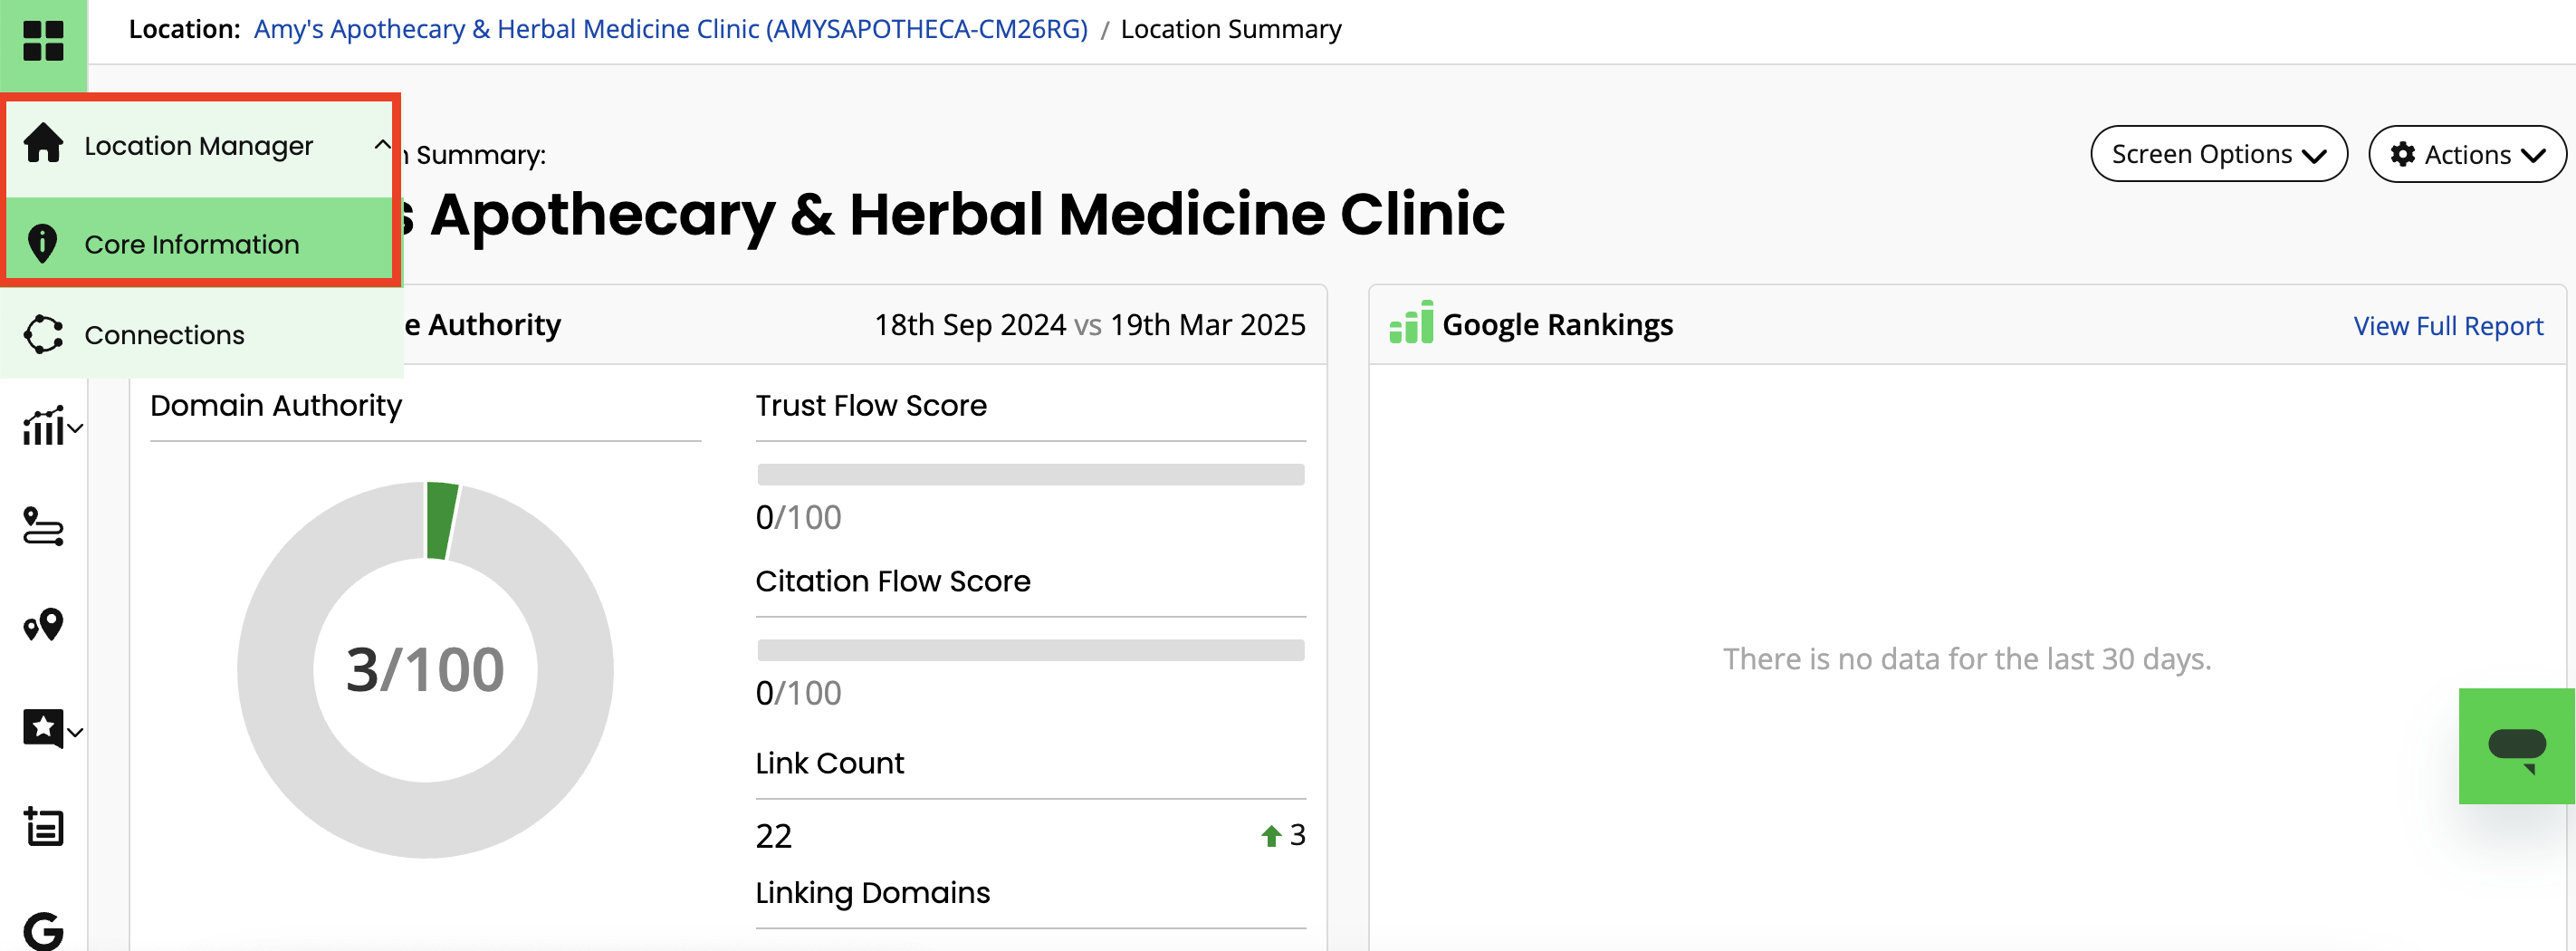Click the Trust Flow Score progress bar
Screen dimensions: 2576x951
(x=1030, y=474)
